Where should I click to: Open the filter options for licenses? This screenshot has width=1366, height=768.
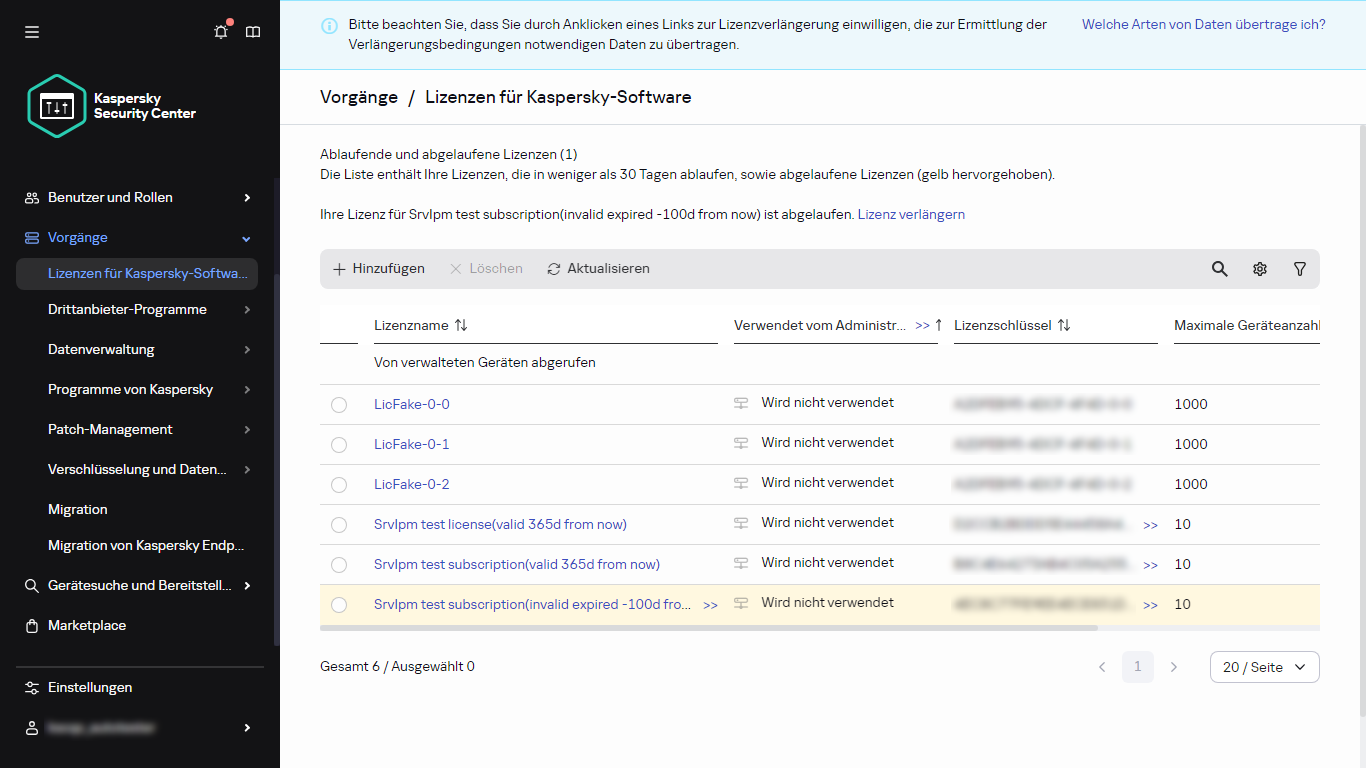tap(1299, 268)
